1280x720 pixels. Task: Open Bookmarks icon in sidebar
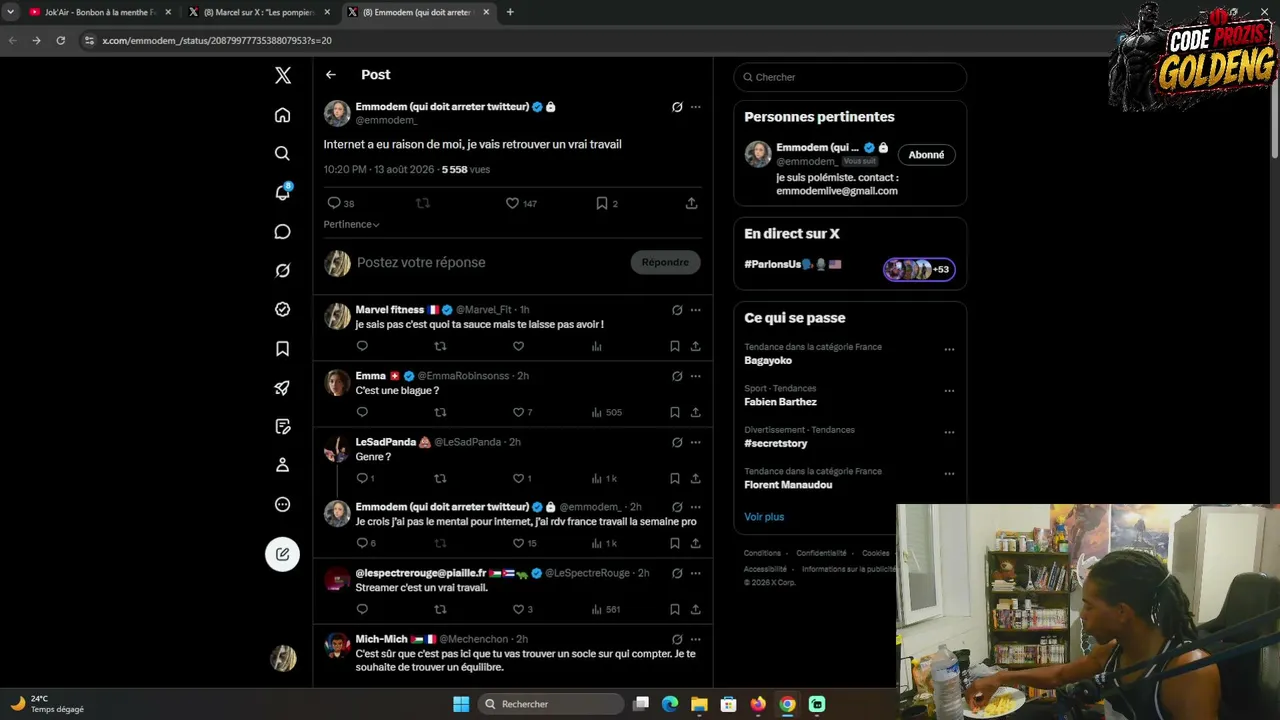coord(283,348)
